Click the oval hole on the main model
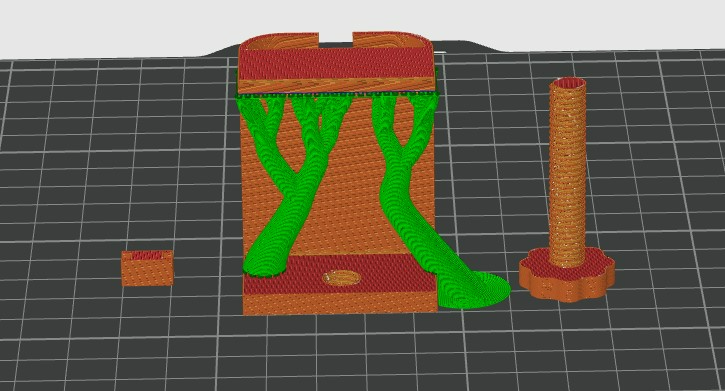725x391 pixels. point(342,278)
